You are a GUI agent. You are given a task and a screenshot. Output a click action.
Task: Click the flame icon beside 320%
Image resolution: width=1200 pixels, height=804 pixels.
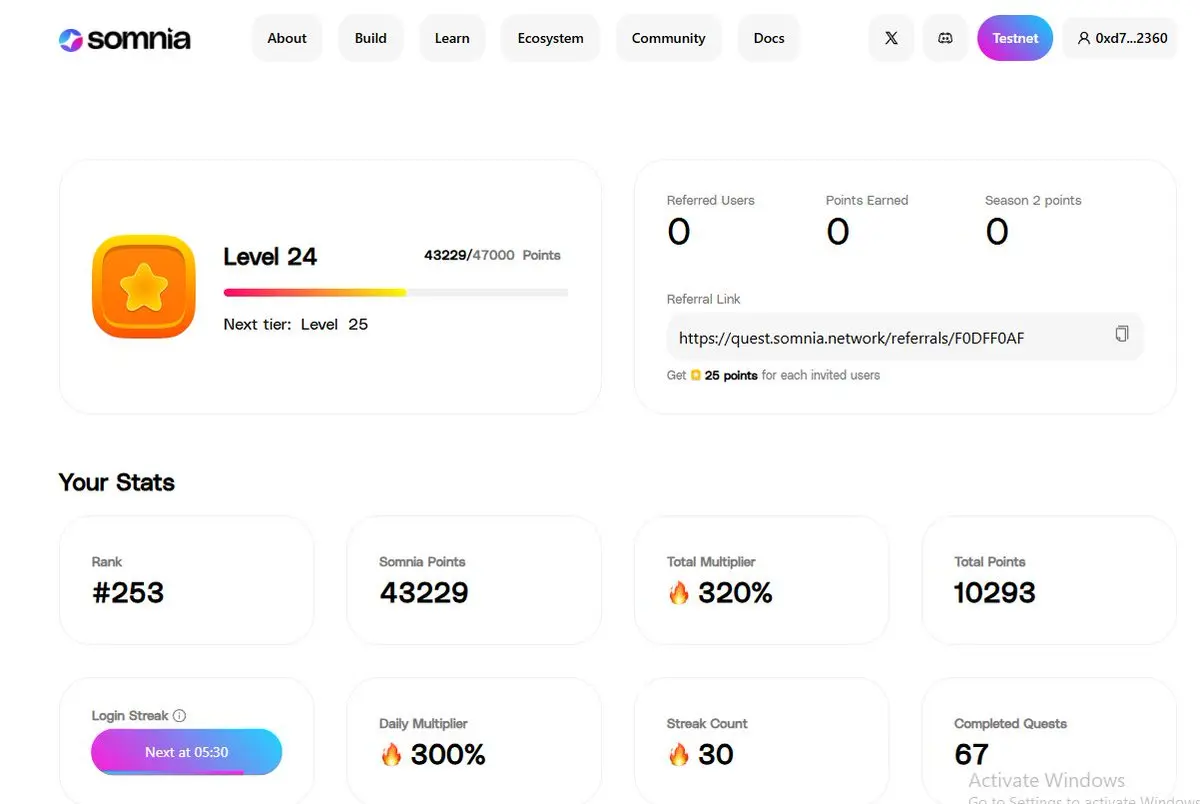[x=679, y=593]
